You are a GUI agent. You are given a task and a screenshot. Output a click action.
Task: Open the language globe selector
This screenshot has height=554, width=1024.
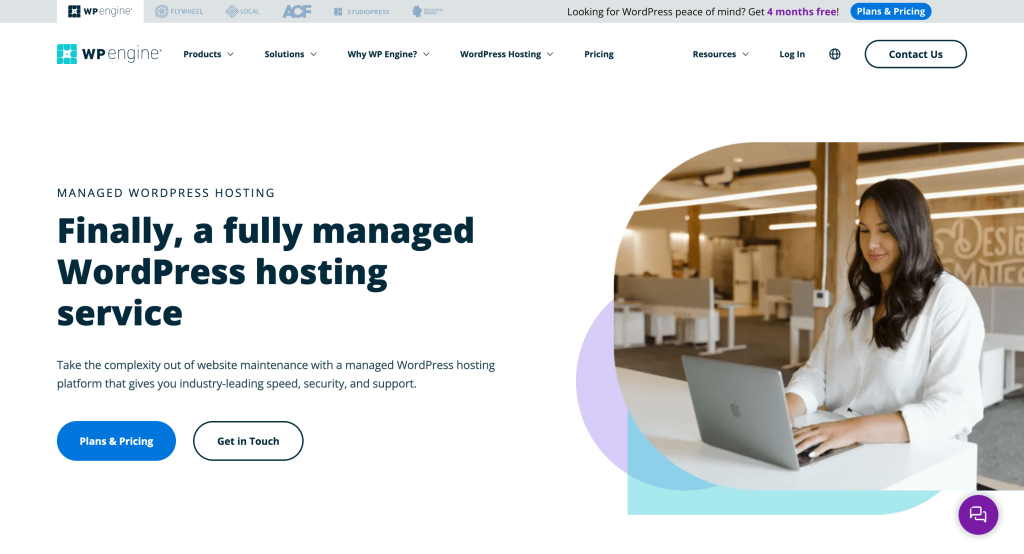click(x=835, y=54)
